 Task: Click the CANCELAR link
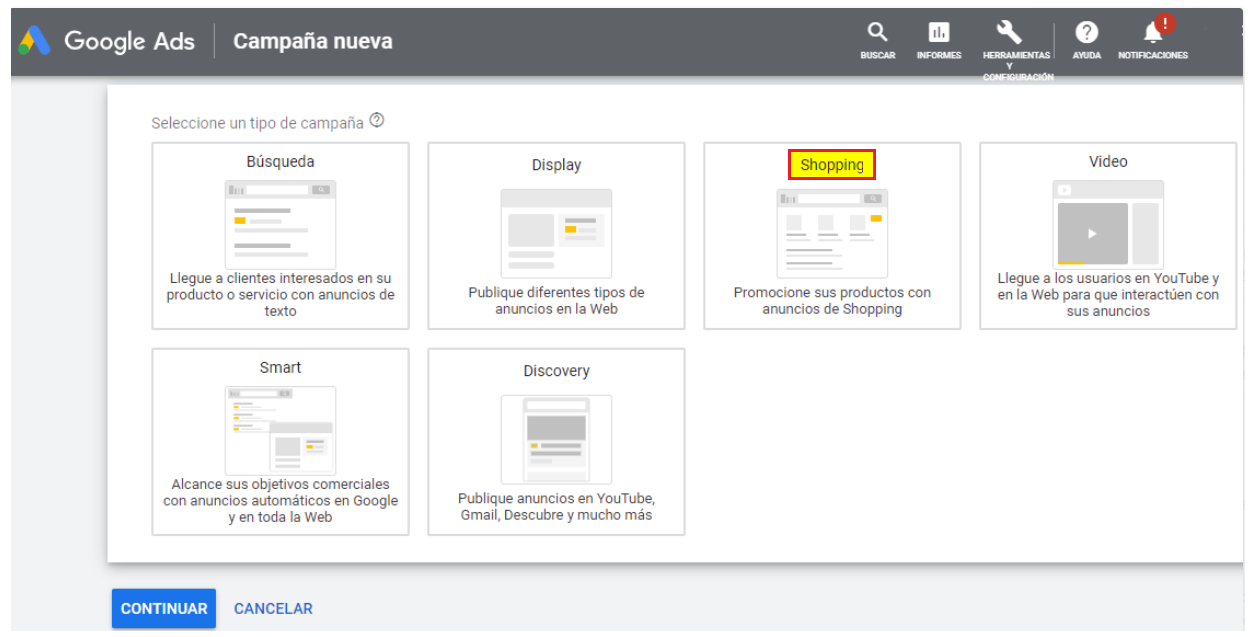(x=273, y=608)
